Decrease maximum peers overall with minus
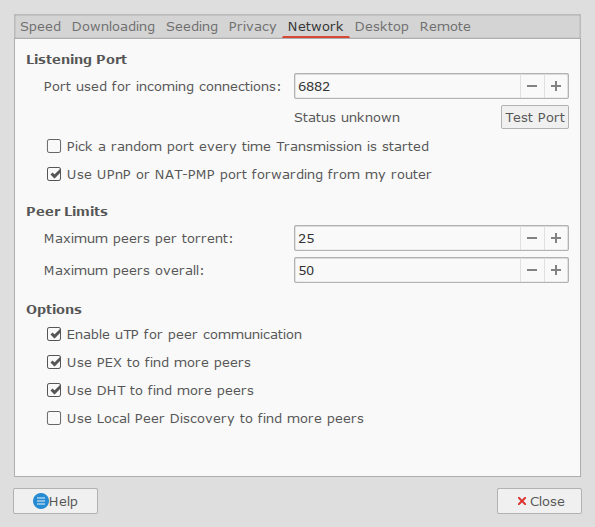This screenshot has height=527, width=595. [532, 270]
